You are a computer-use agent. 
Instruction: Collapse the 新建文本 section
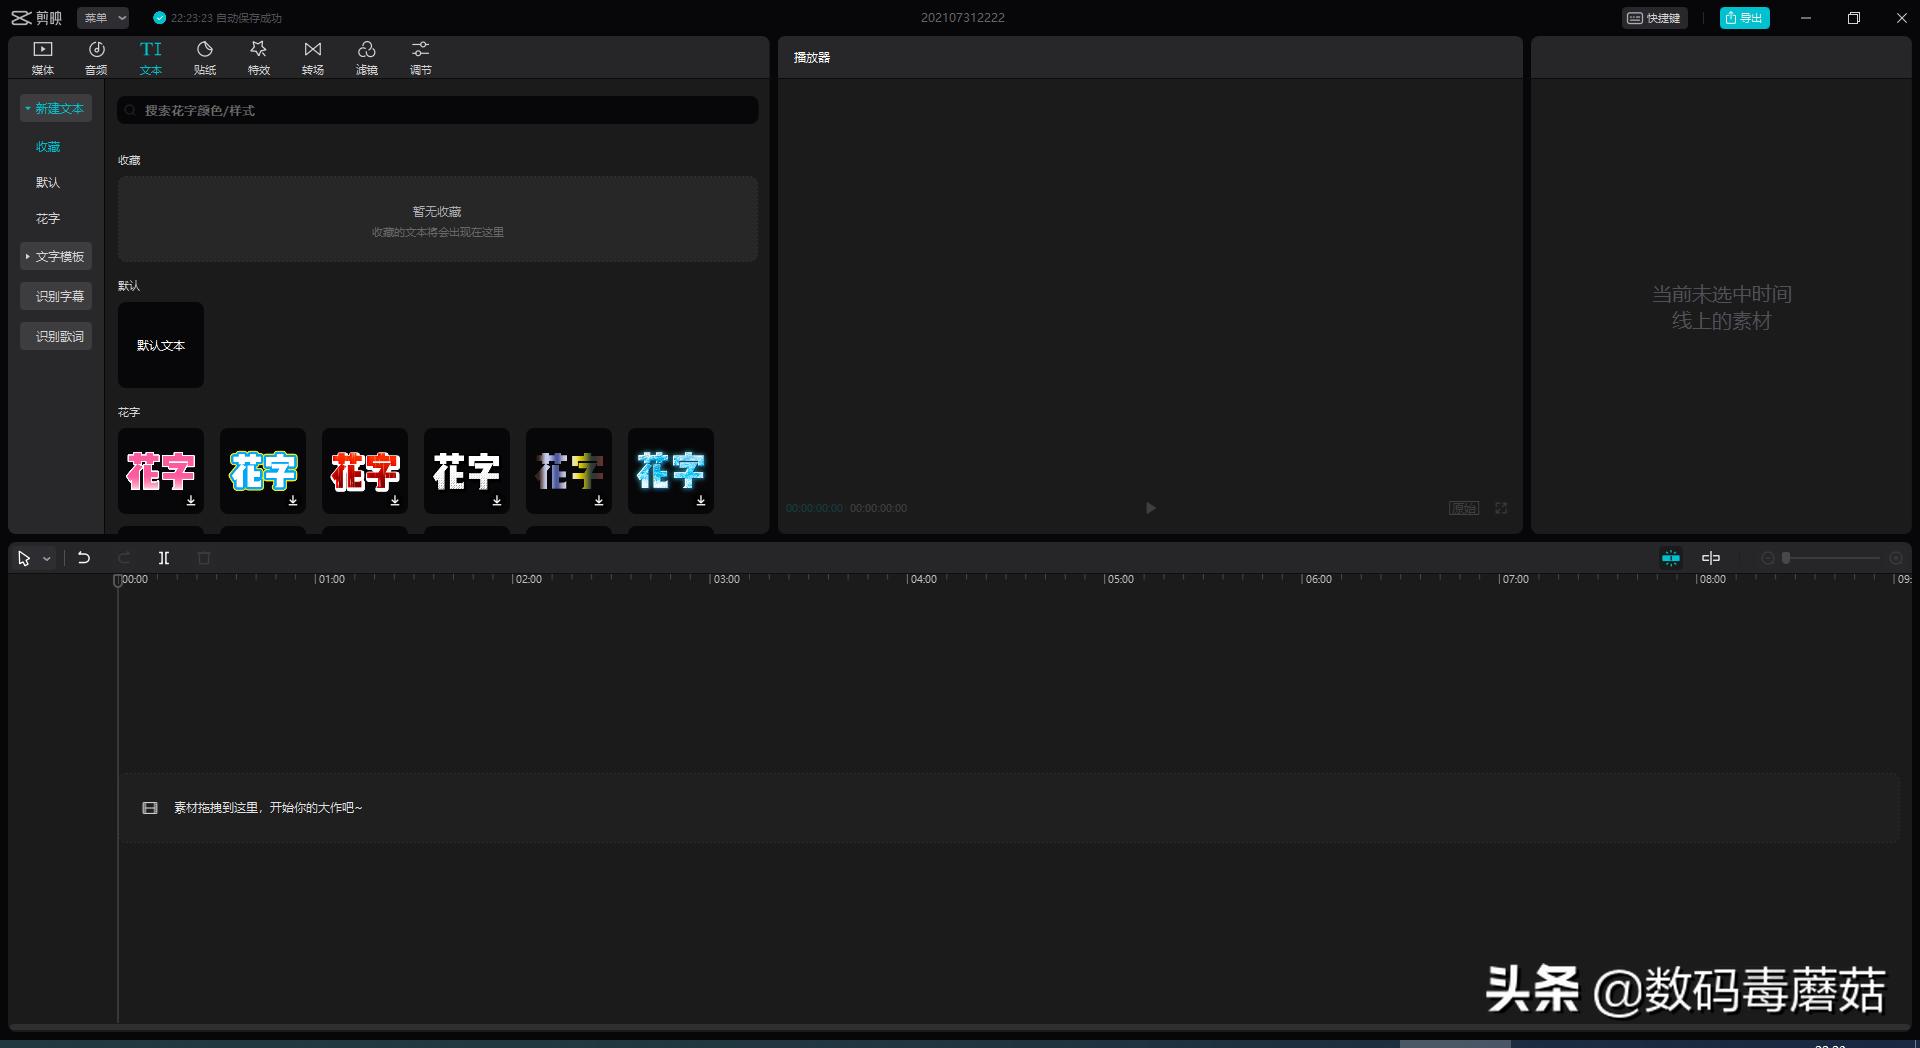click(x=56, y=108)
